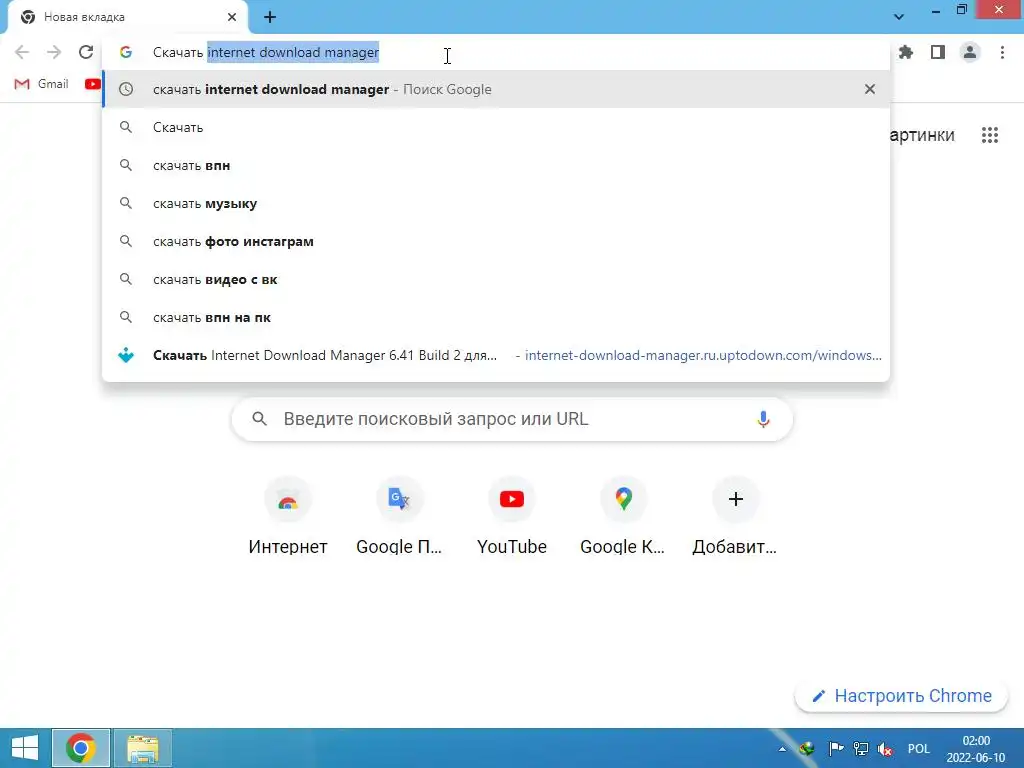Image resolution: width=1024 pixels, height=768 pixels.
Task: Open the Google Переводчик shortcut
Action: 399,517
